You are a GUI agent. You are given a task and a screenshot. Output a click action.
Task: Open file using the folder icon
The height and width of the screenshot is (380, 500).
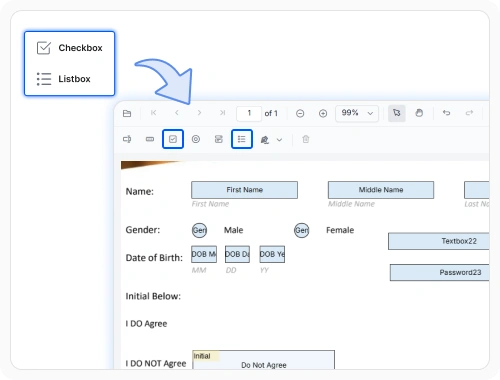(127, 113)
